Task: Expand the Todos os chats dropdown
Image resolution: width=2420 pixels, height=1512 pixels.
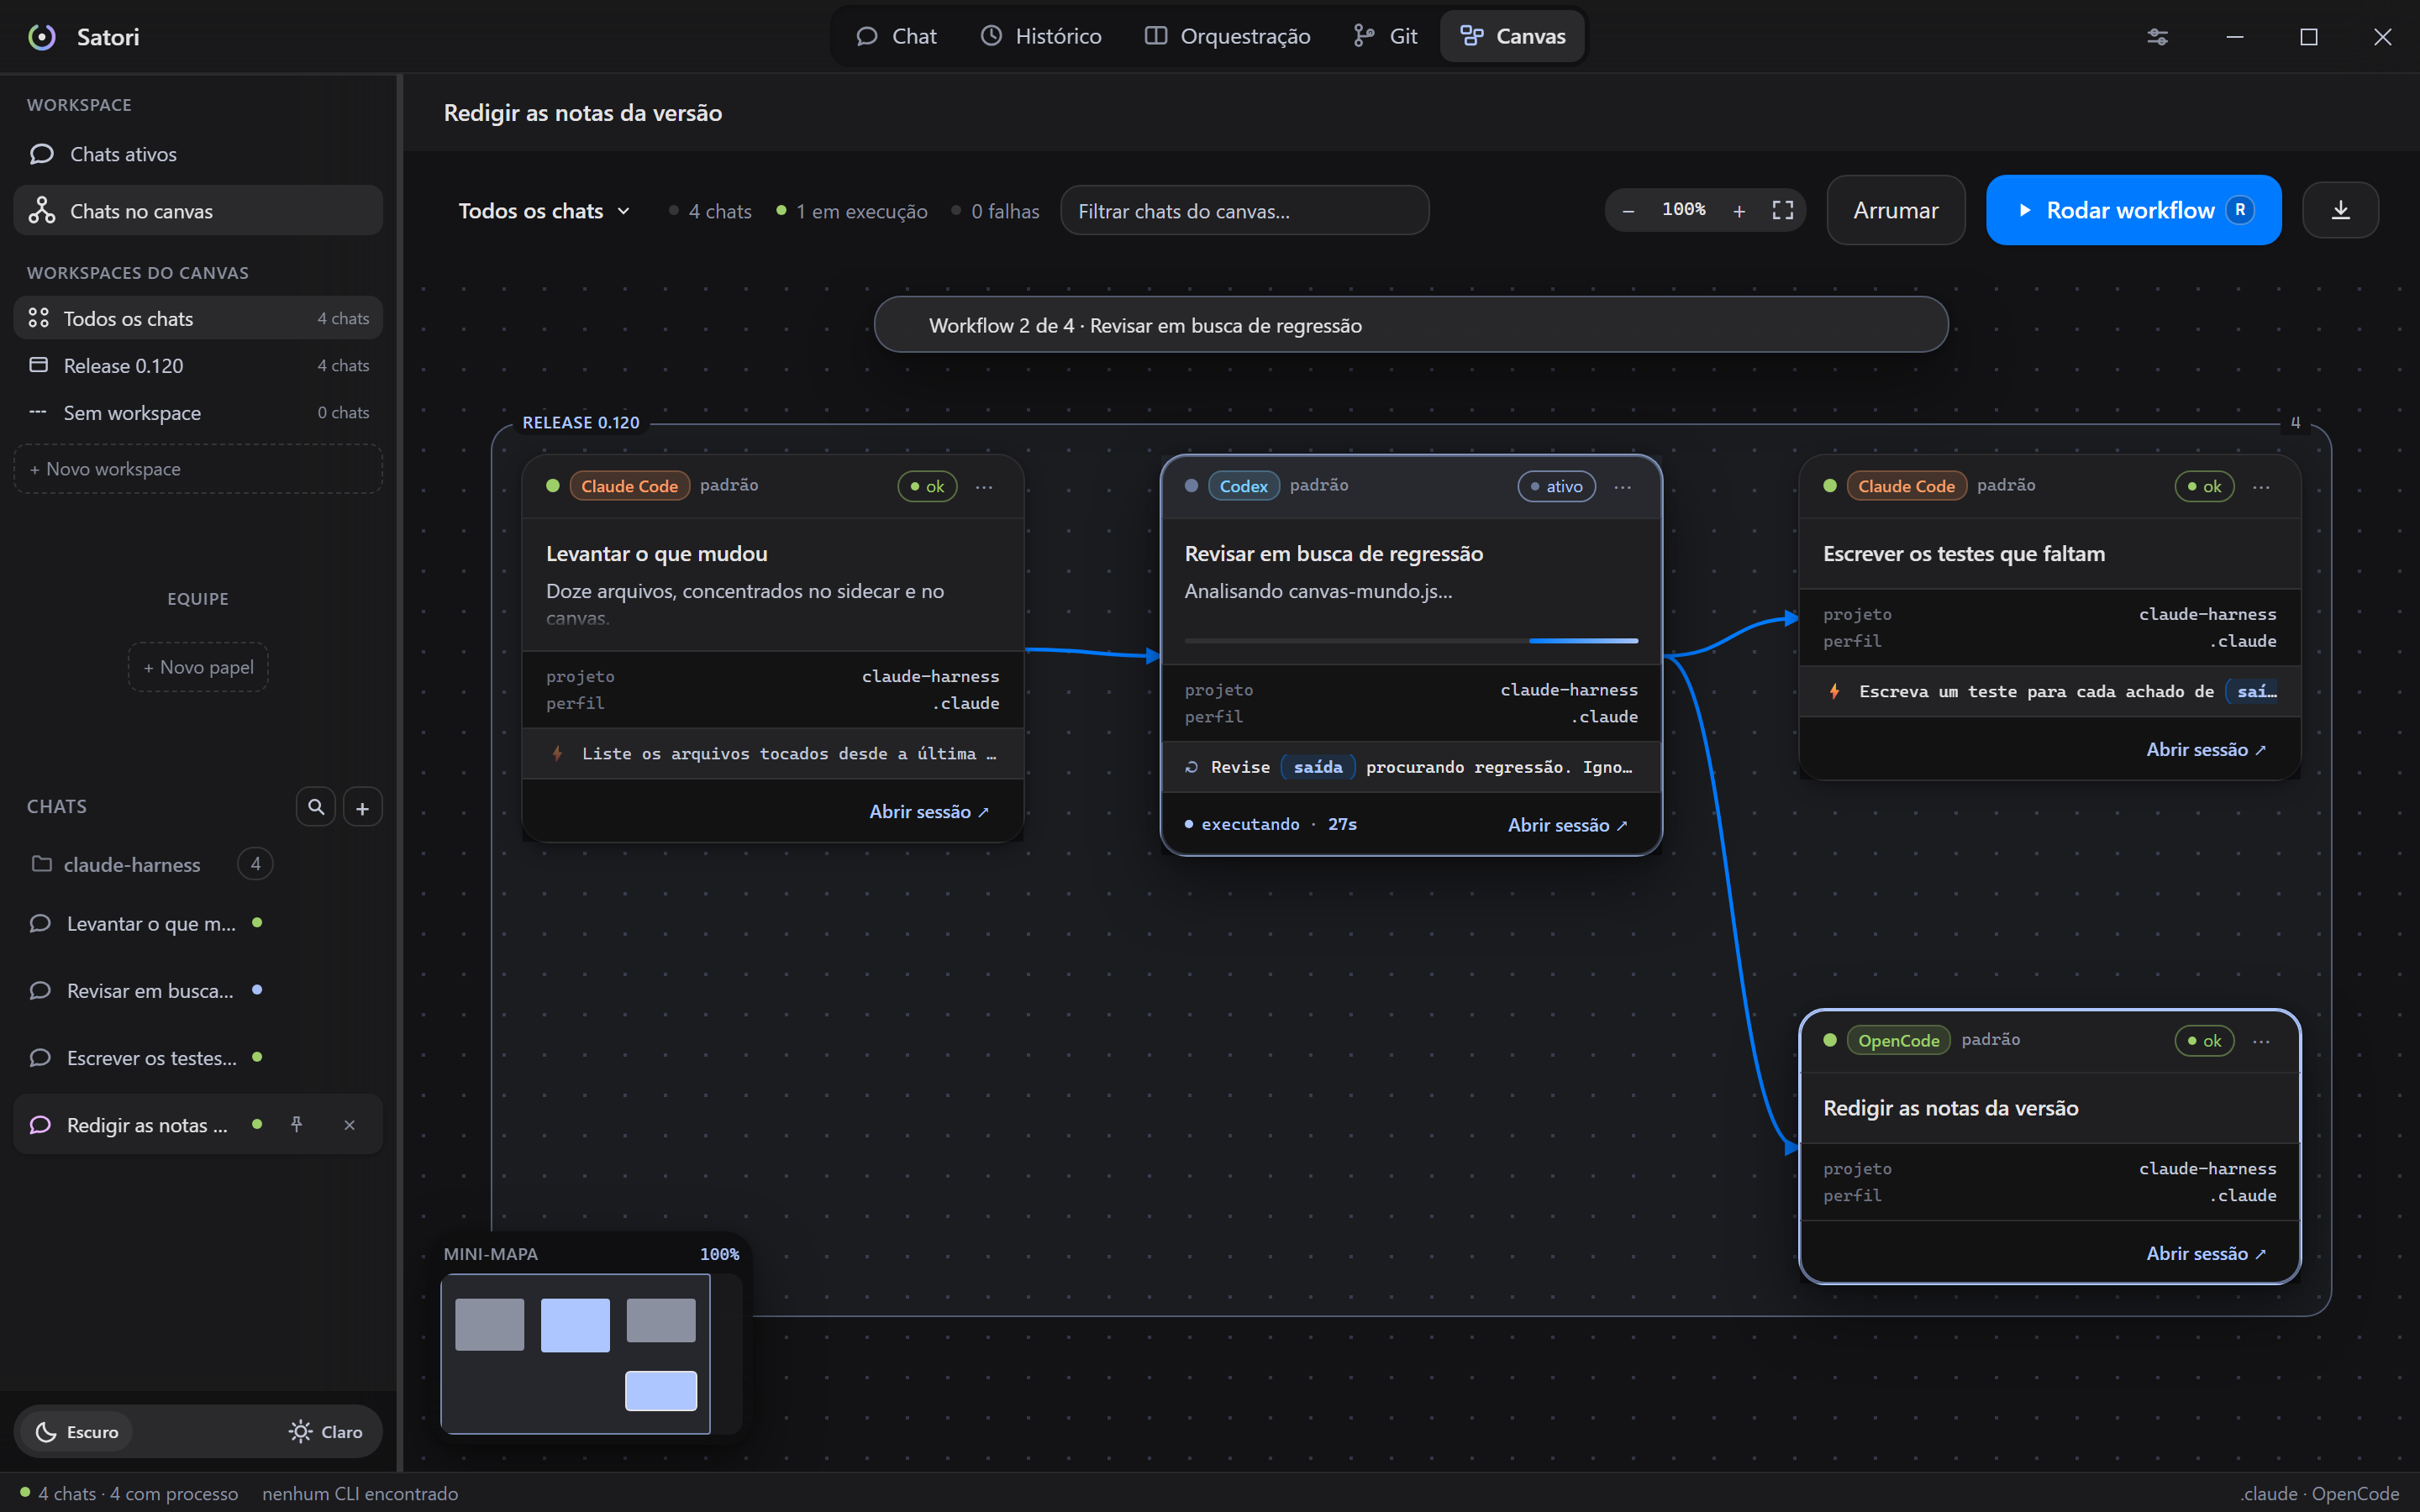Action: tap(545, 211)
